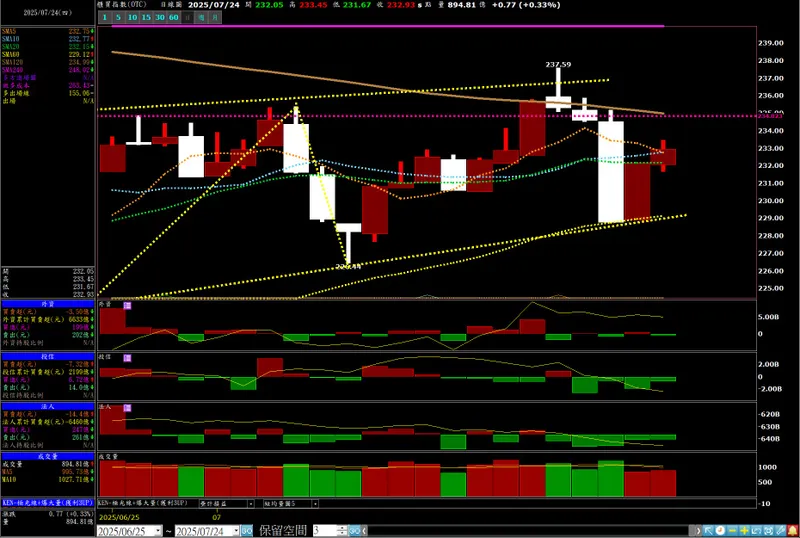Click the horizontal chart scrollbar track
The image size is (800, 538).
tap(528, 531)
